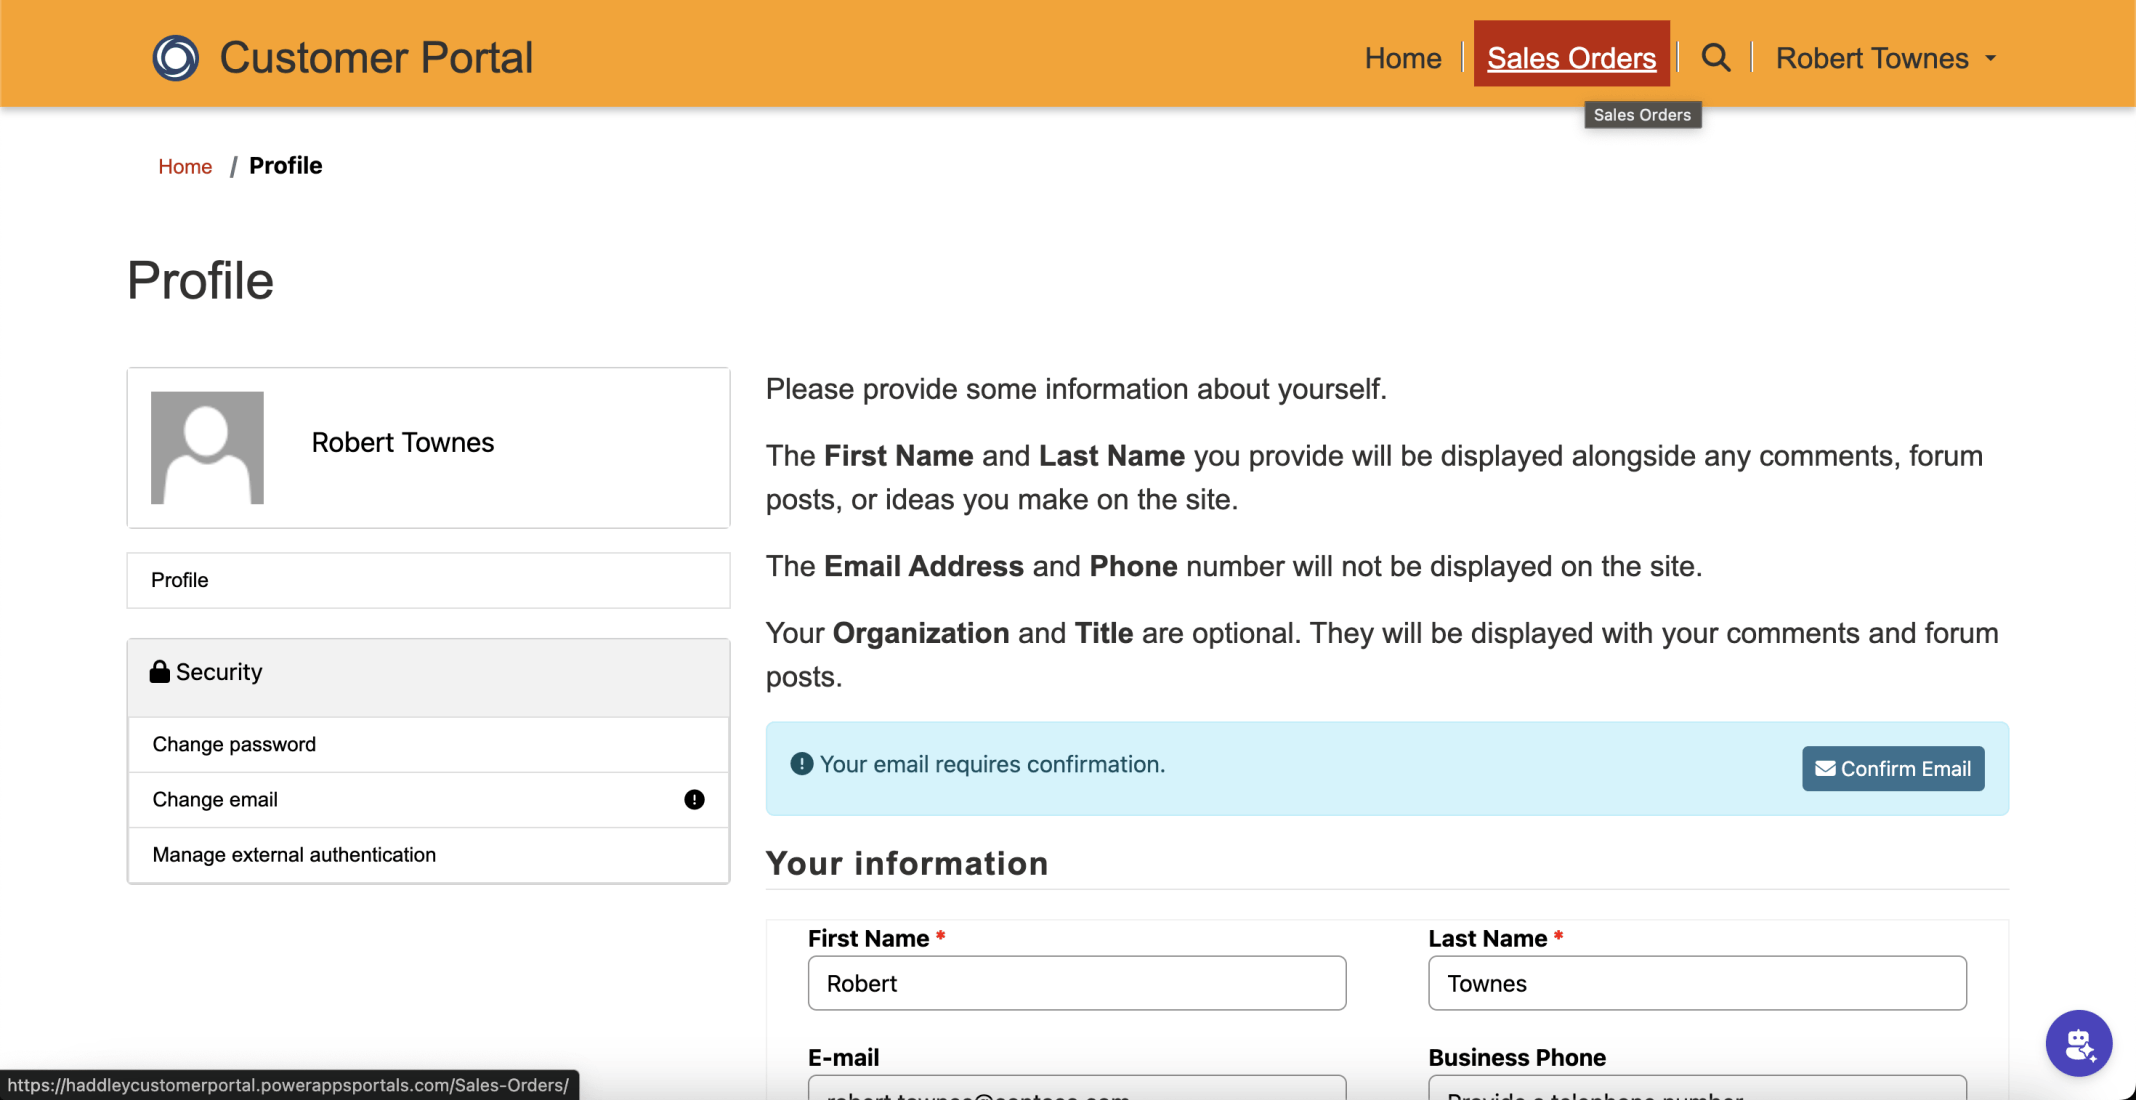The image size is (2136, 1100).
Task: Open the Sales Orders menu item
Action: (1571, 58)
